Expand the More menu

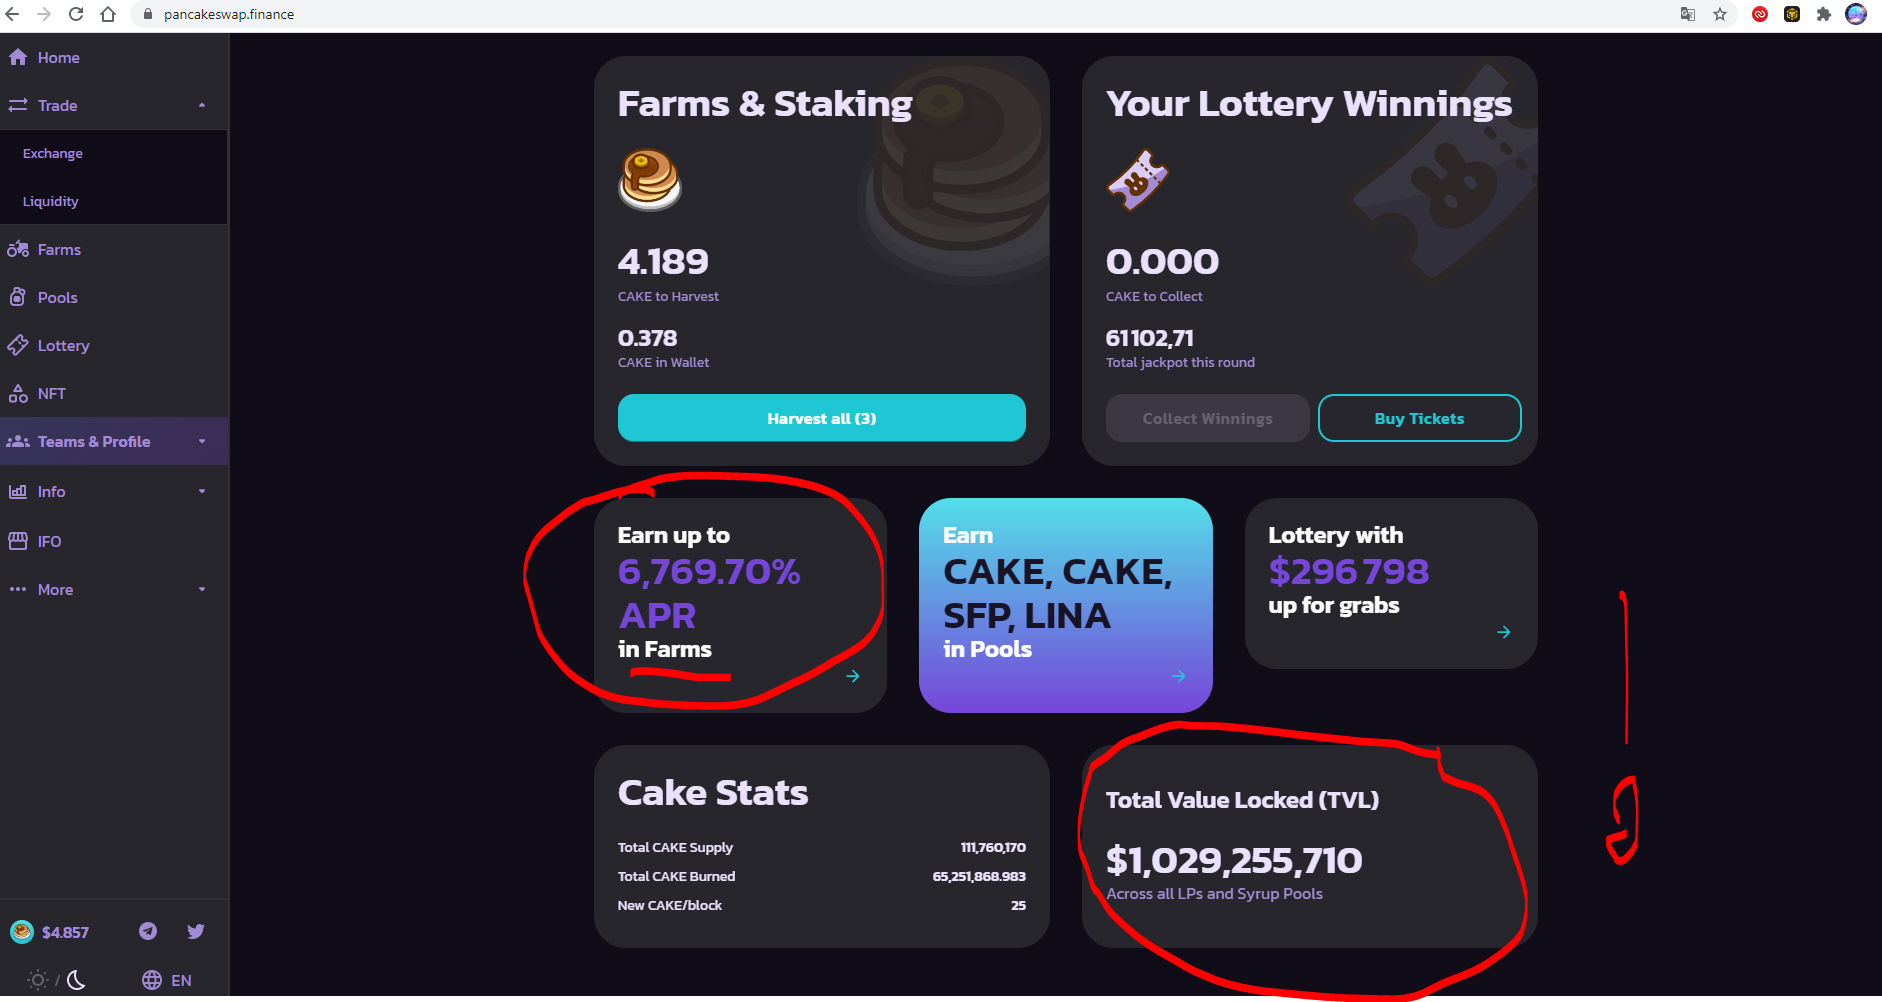point(202,589)
